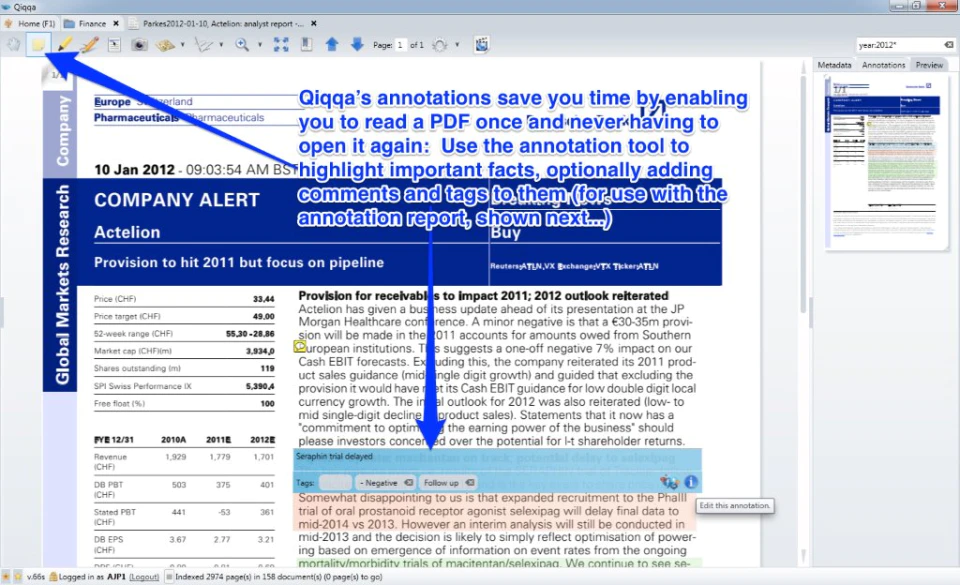Screen dimensions: 960x585
Task: Go to previous page with up arrow
Action: [332, 44]
